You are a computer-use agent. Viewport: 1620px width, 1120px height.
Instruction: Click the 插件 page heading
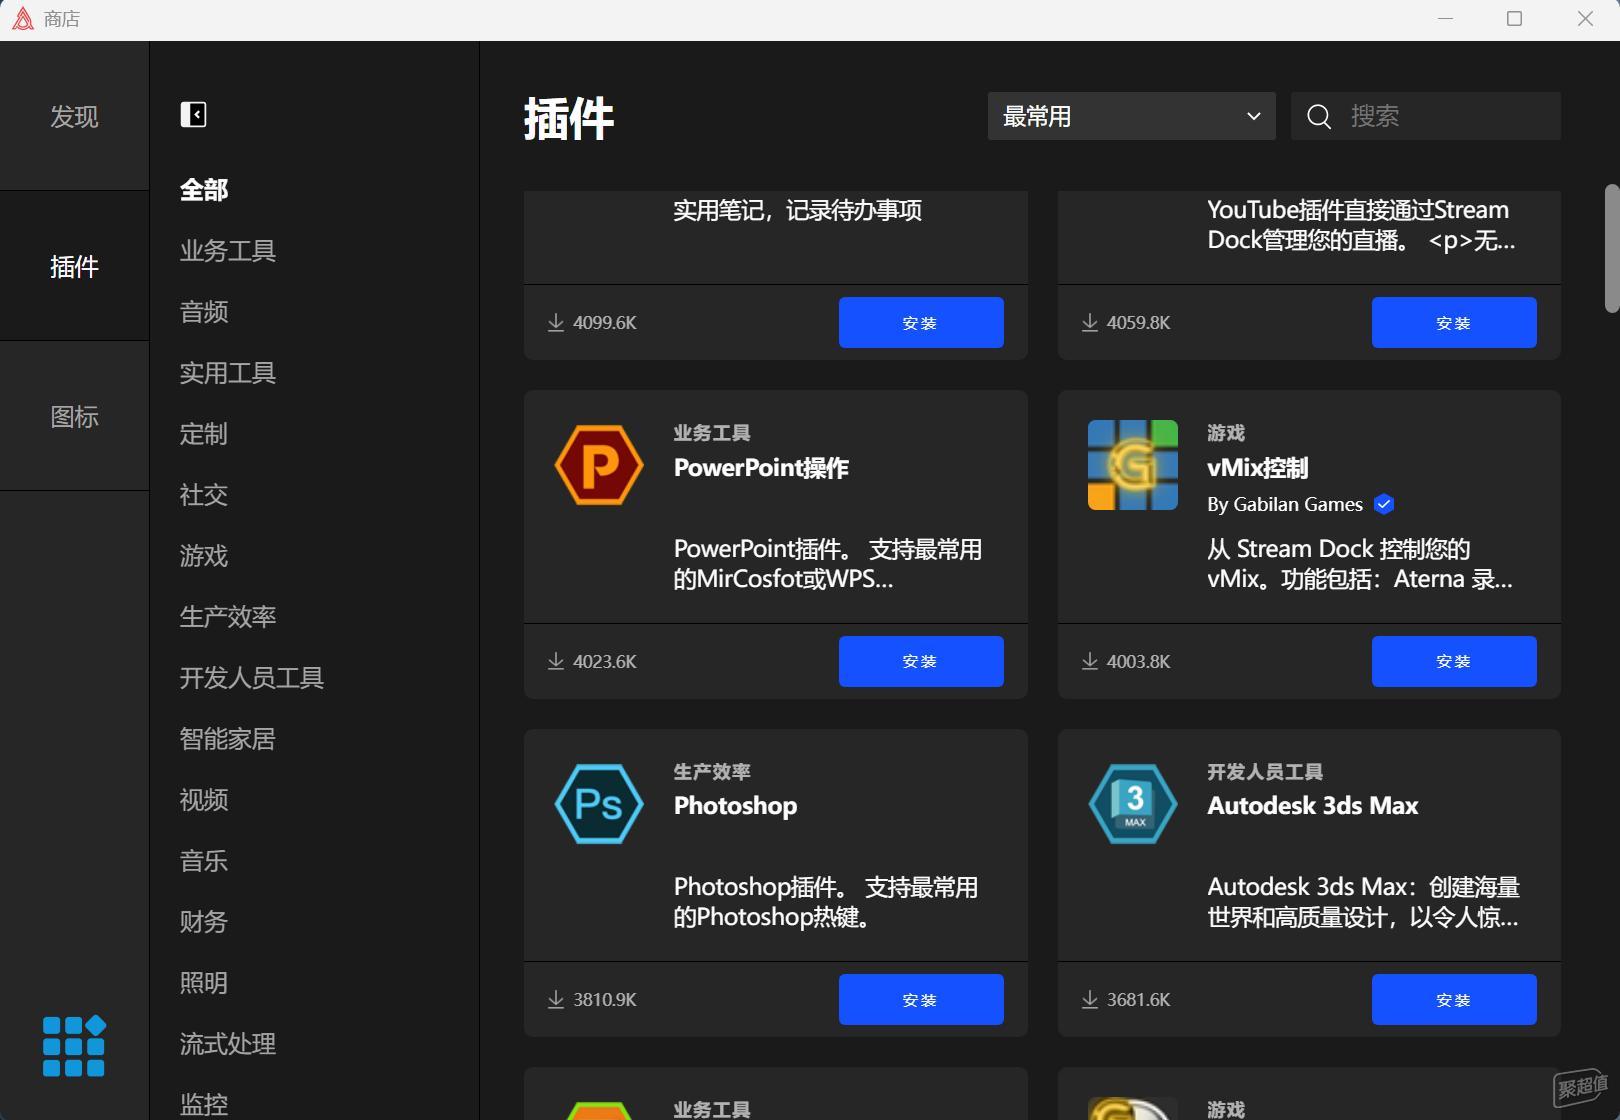[569, 119]
